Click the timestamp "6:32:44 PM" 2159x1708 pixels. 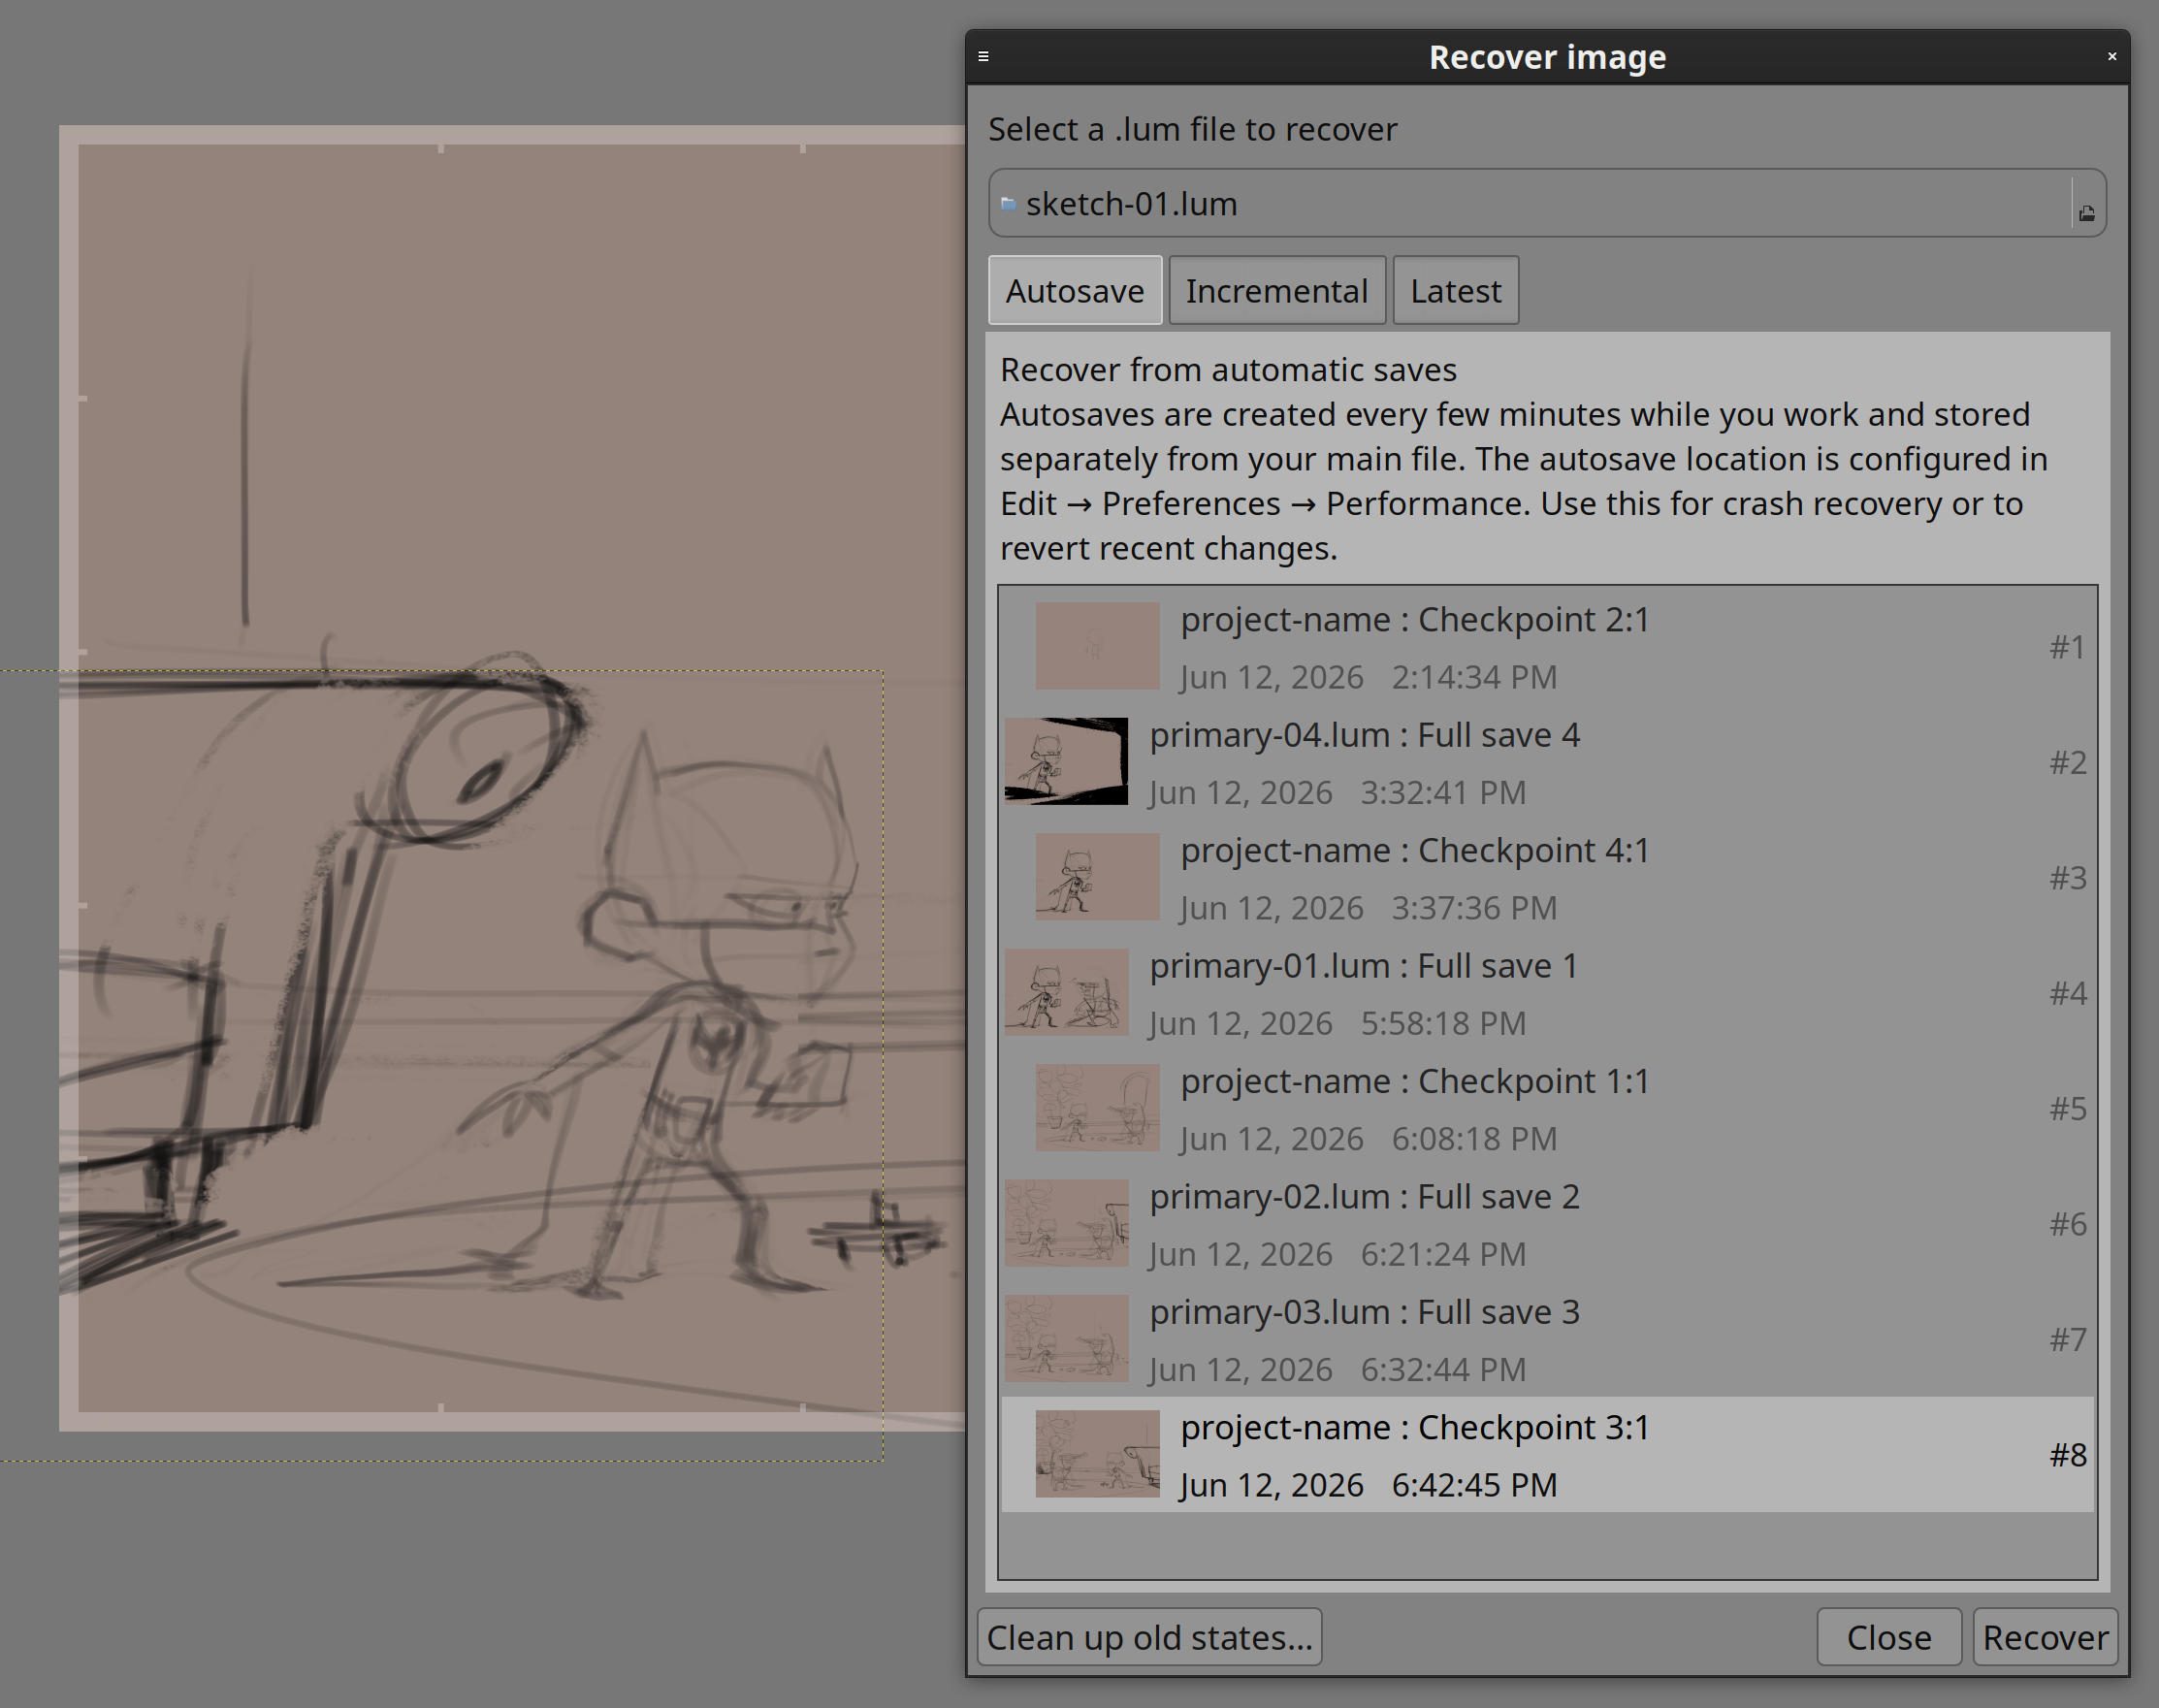tap(1443, 1370)
